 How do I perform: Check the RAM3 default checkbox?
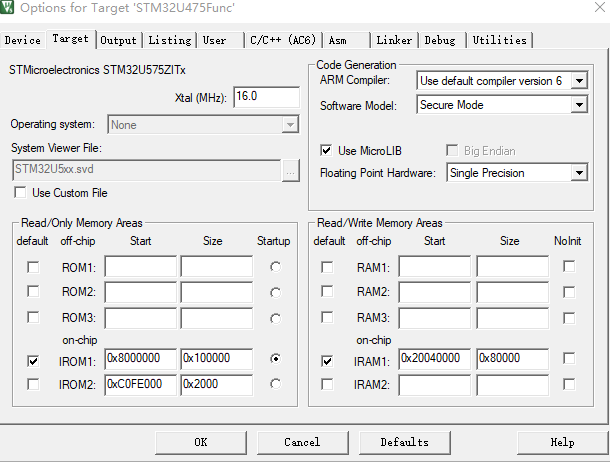[327, 317]
